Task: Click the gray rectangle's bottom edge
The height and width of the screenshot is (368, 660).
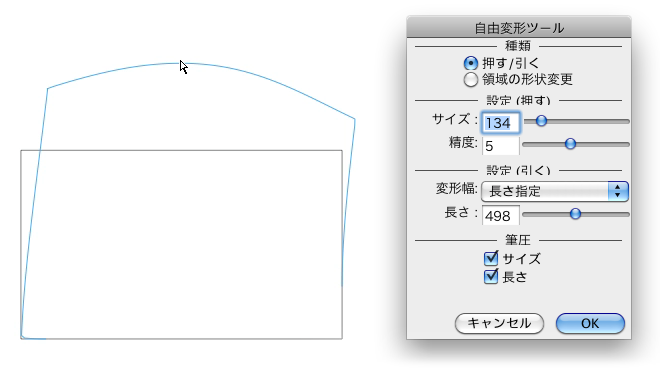Action: 181,339
